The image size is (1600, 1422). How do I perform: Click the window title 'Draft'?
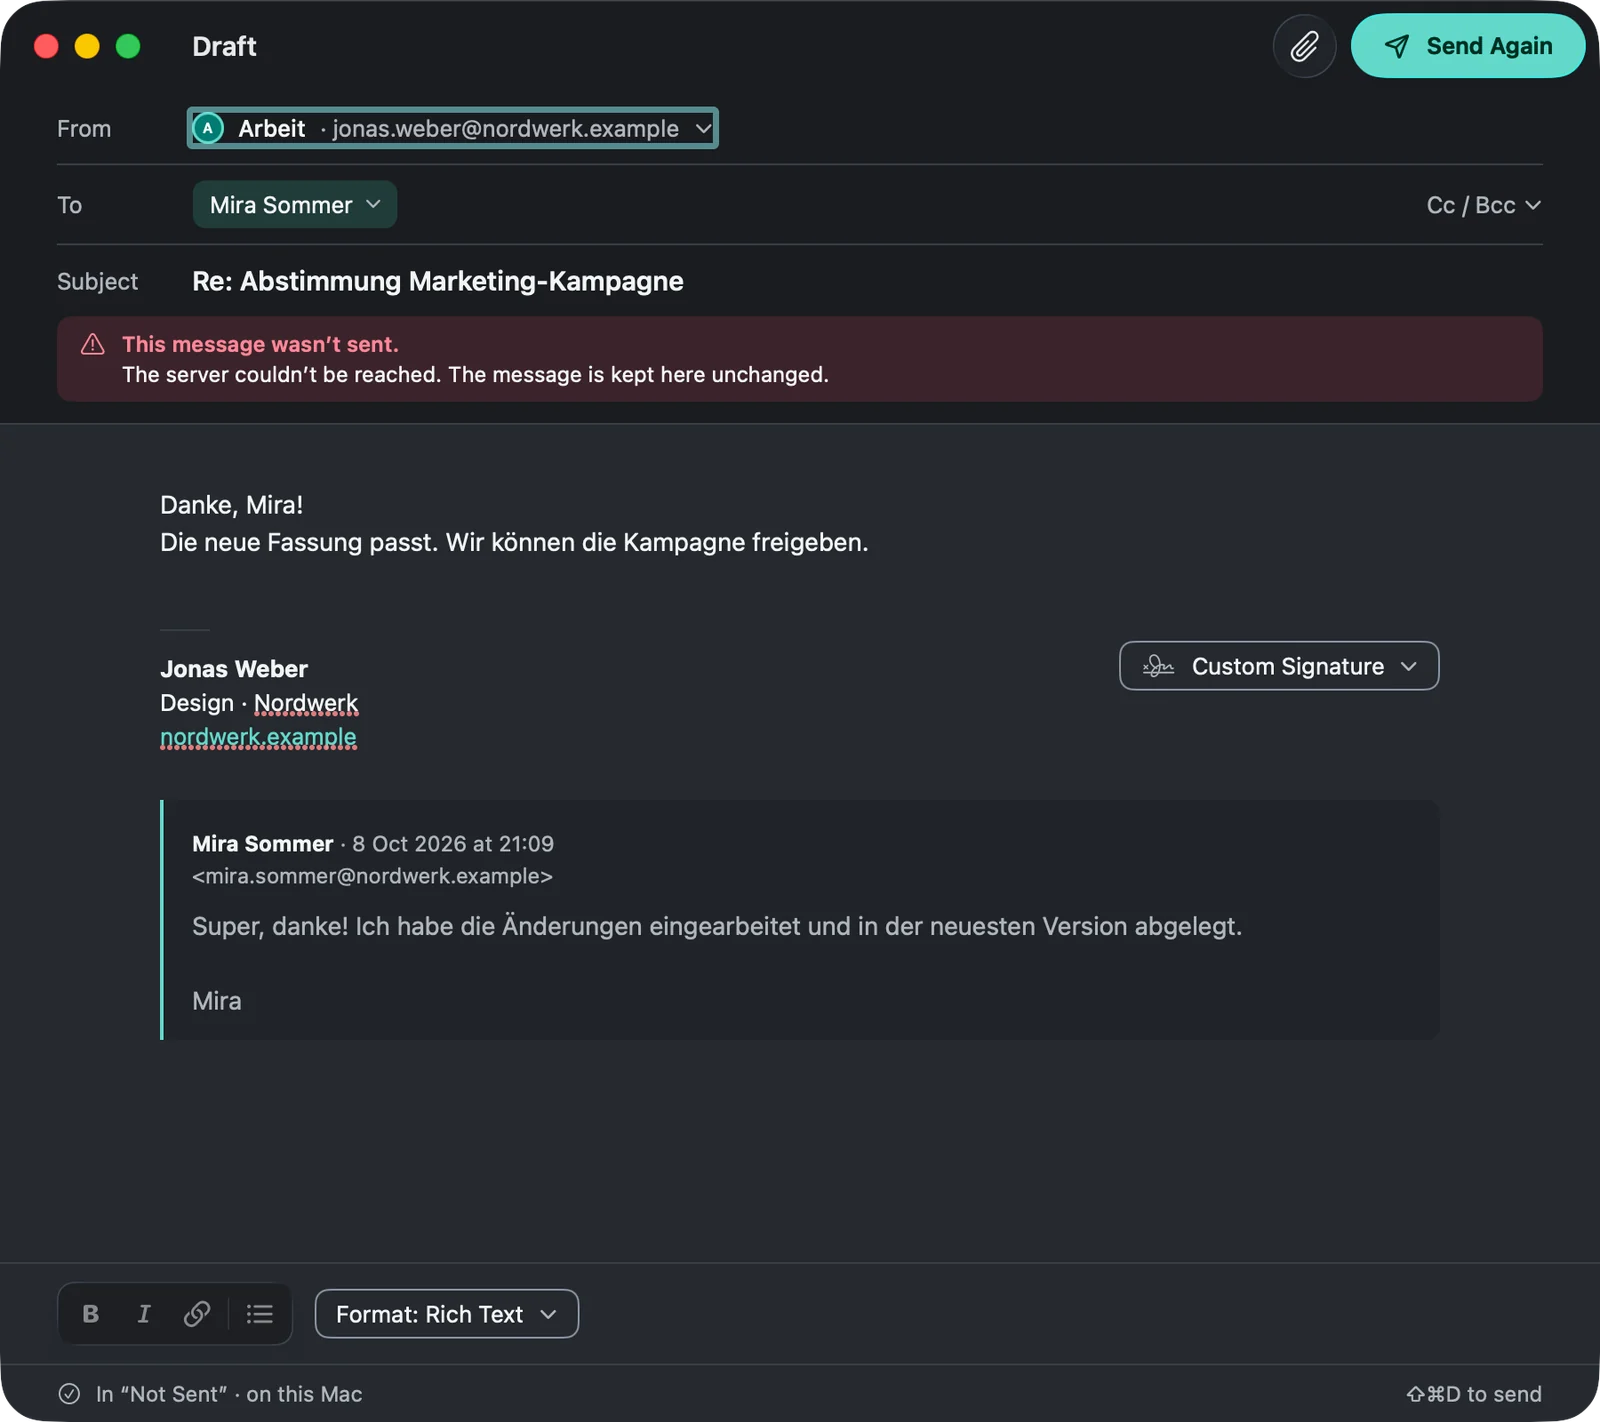[224, 46]
